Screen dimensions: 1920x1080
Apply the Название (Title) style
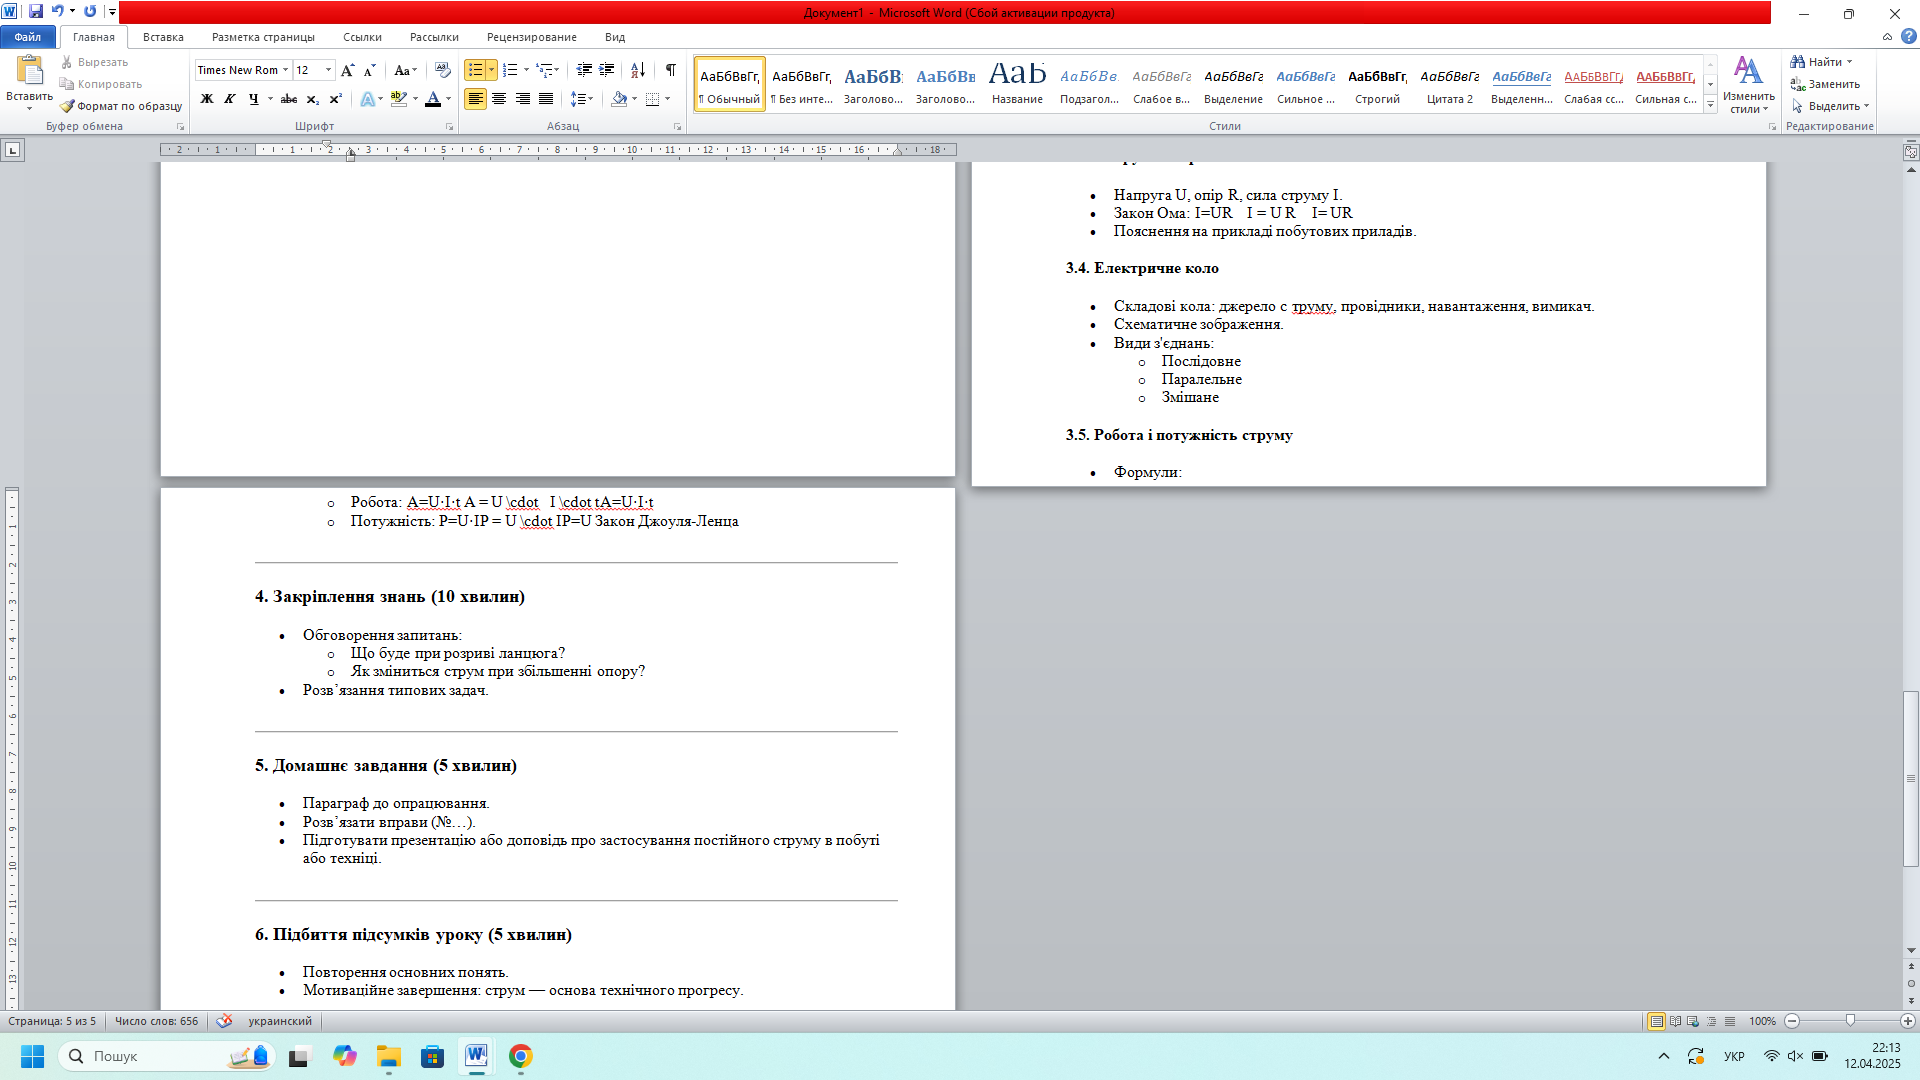[x=1017, y=83]
